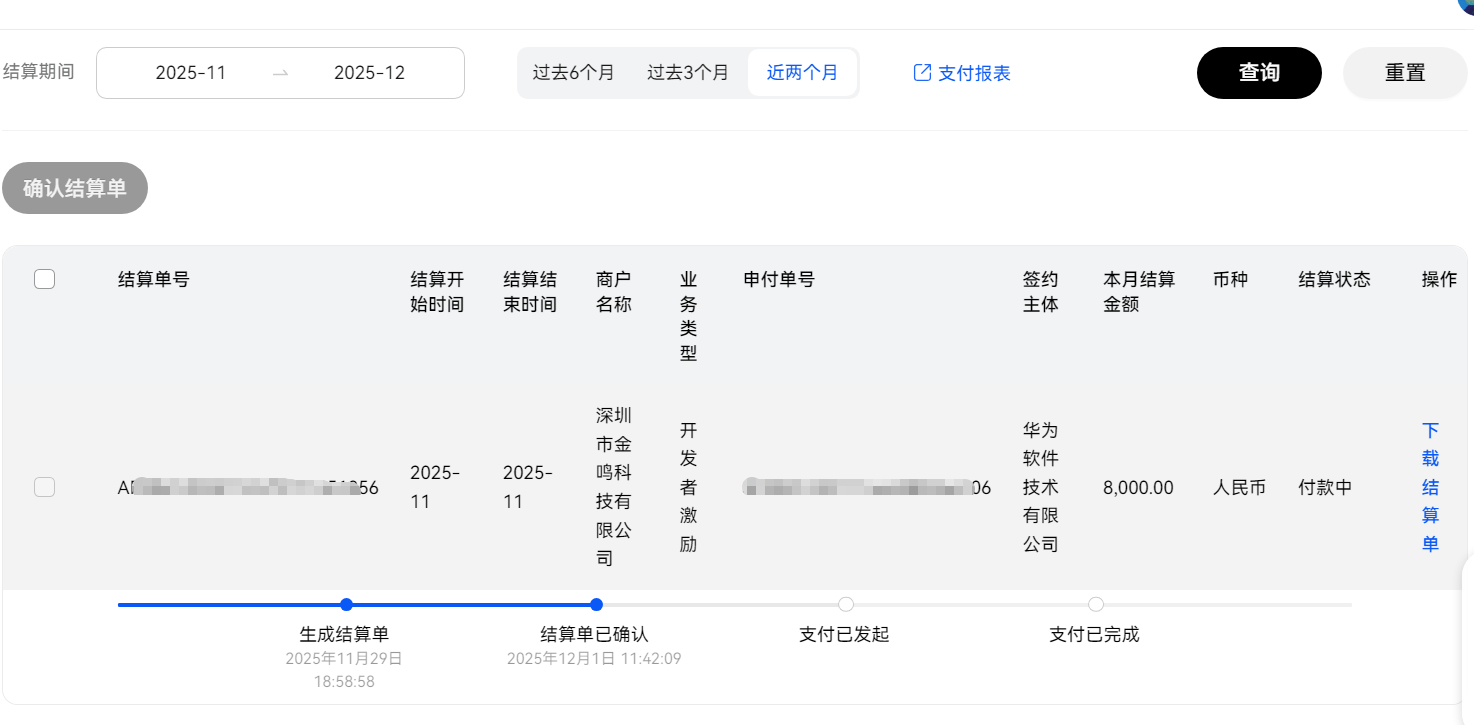Click the external link icon beside 支付报表
This screenshot has height=725, width=1474.
click(922, 73)
